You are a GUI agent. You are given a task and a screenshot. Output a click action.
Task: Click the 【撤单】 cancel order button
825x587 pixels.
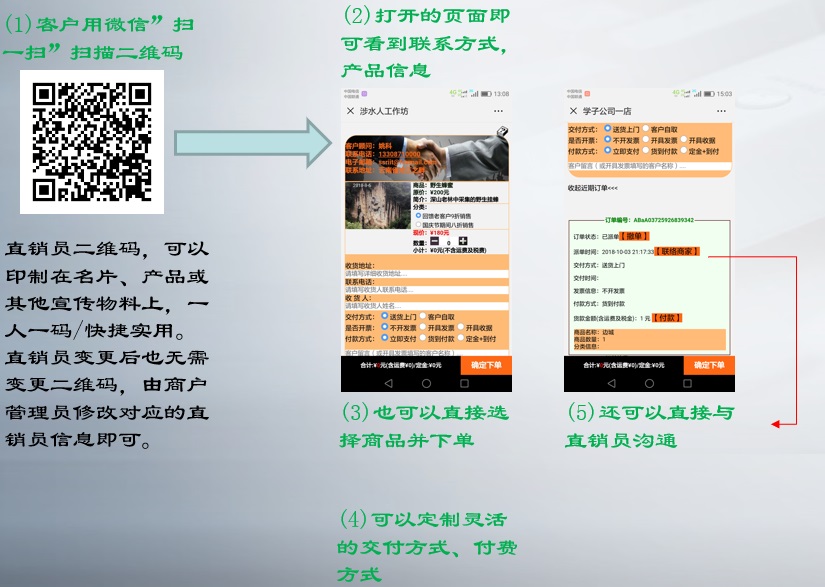coord(635,236)
